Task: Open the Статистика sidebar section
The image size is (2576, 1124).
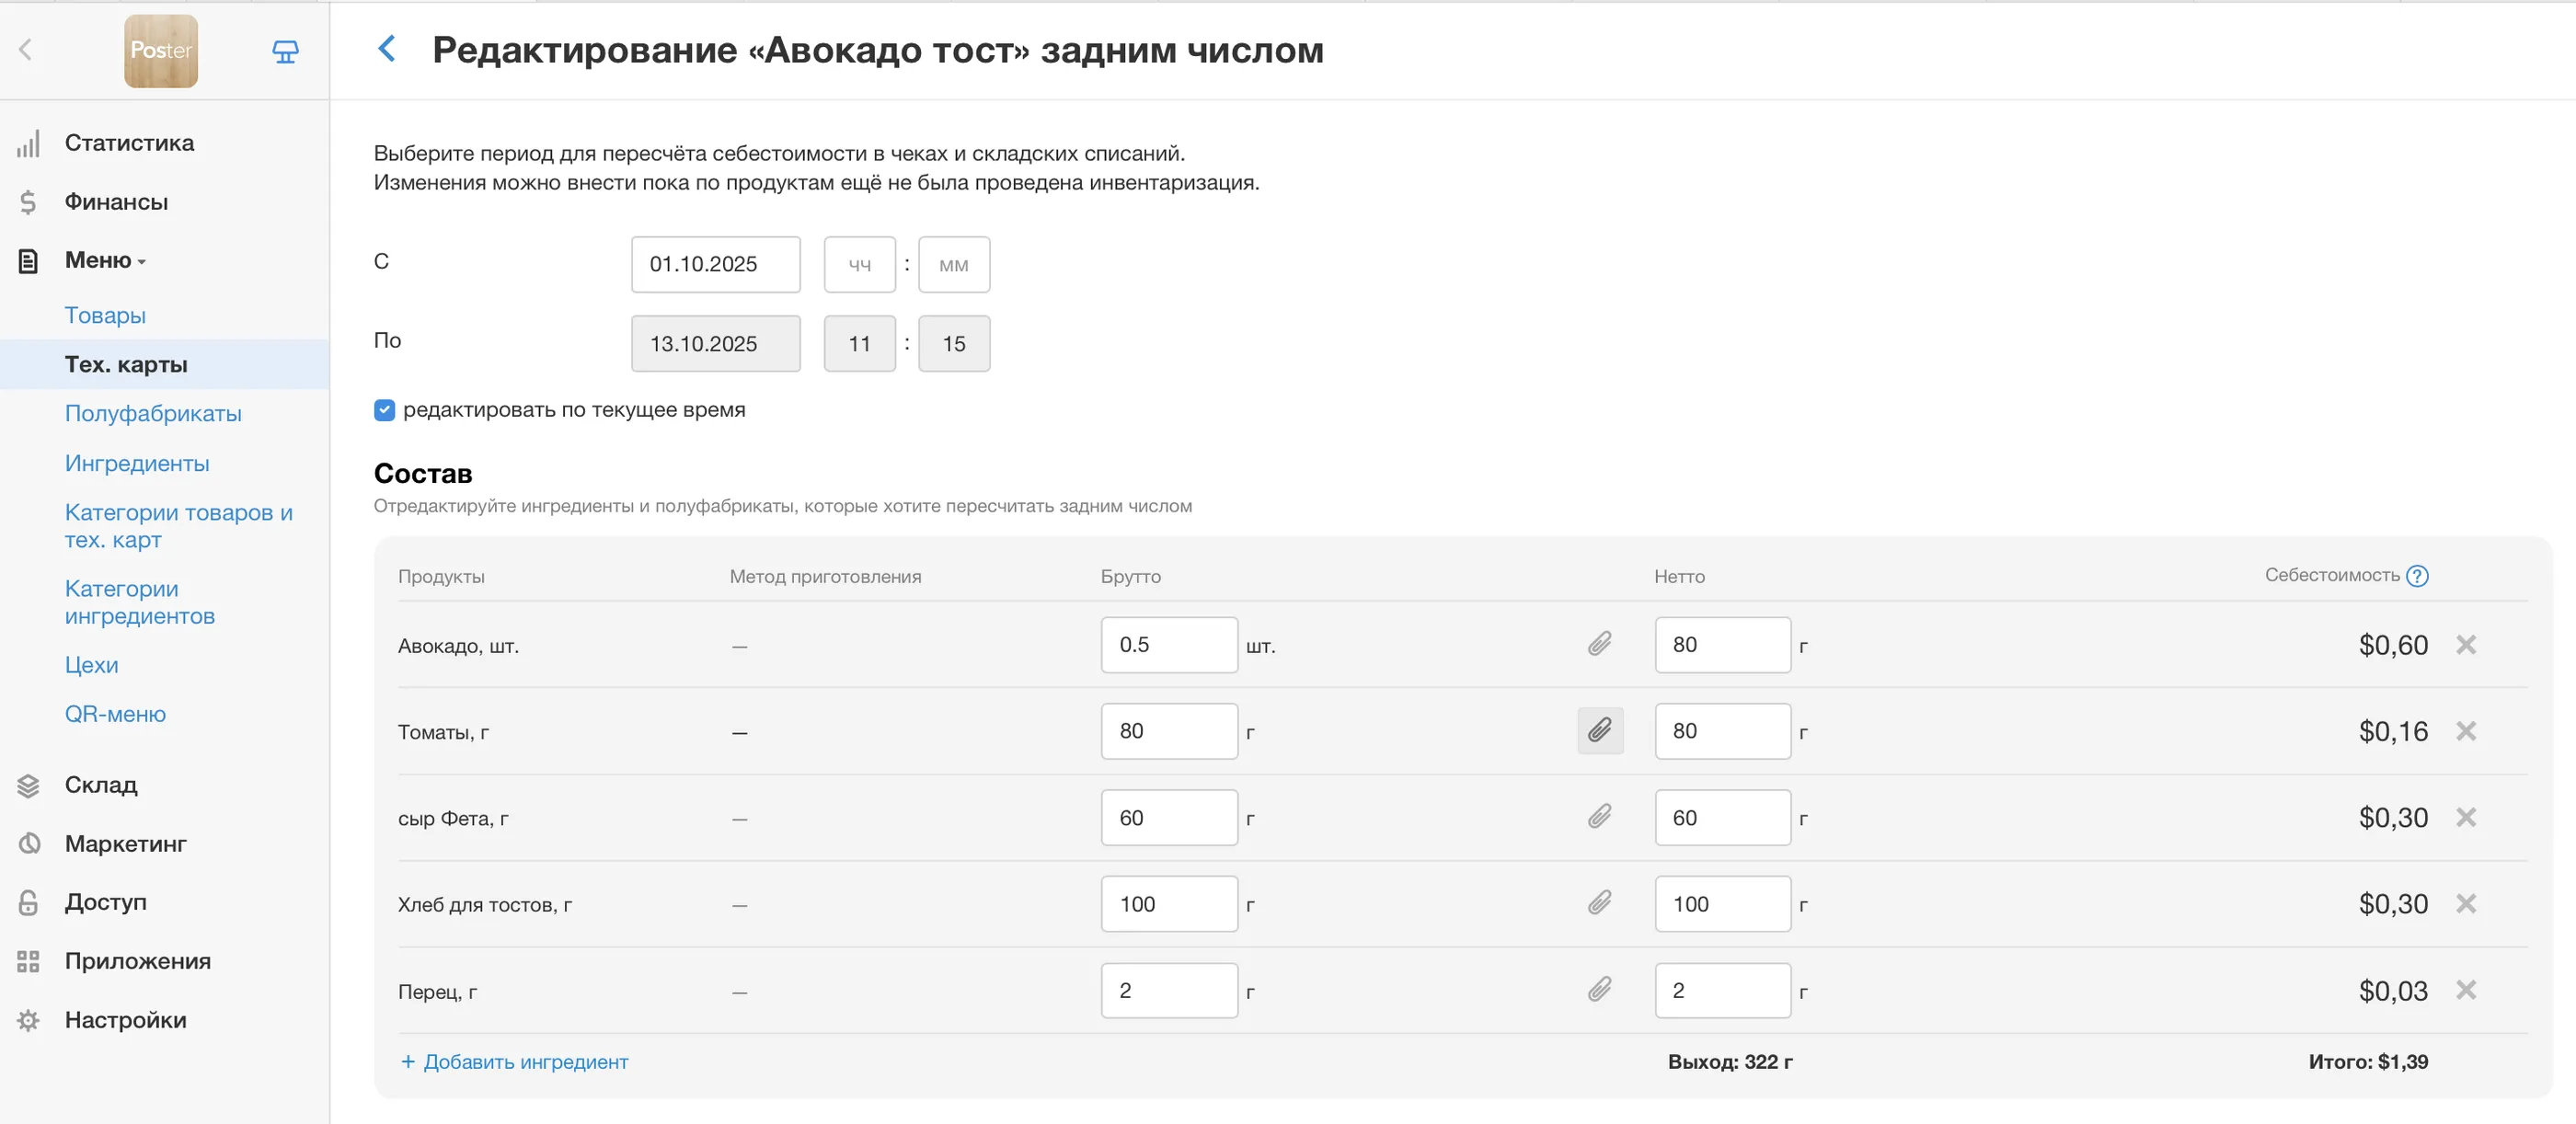Action: point(129,143)
